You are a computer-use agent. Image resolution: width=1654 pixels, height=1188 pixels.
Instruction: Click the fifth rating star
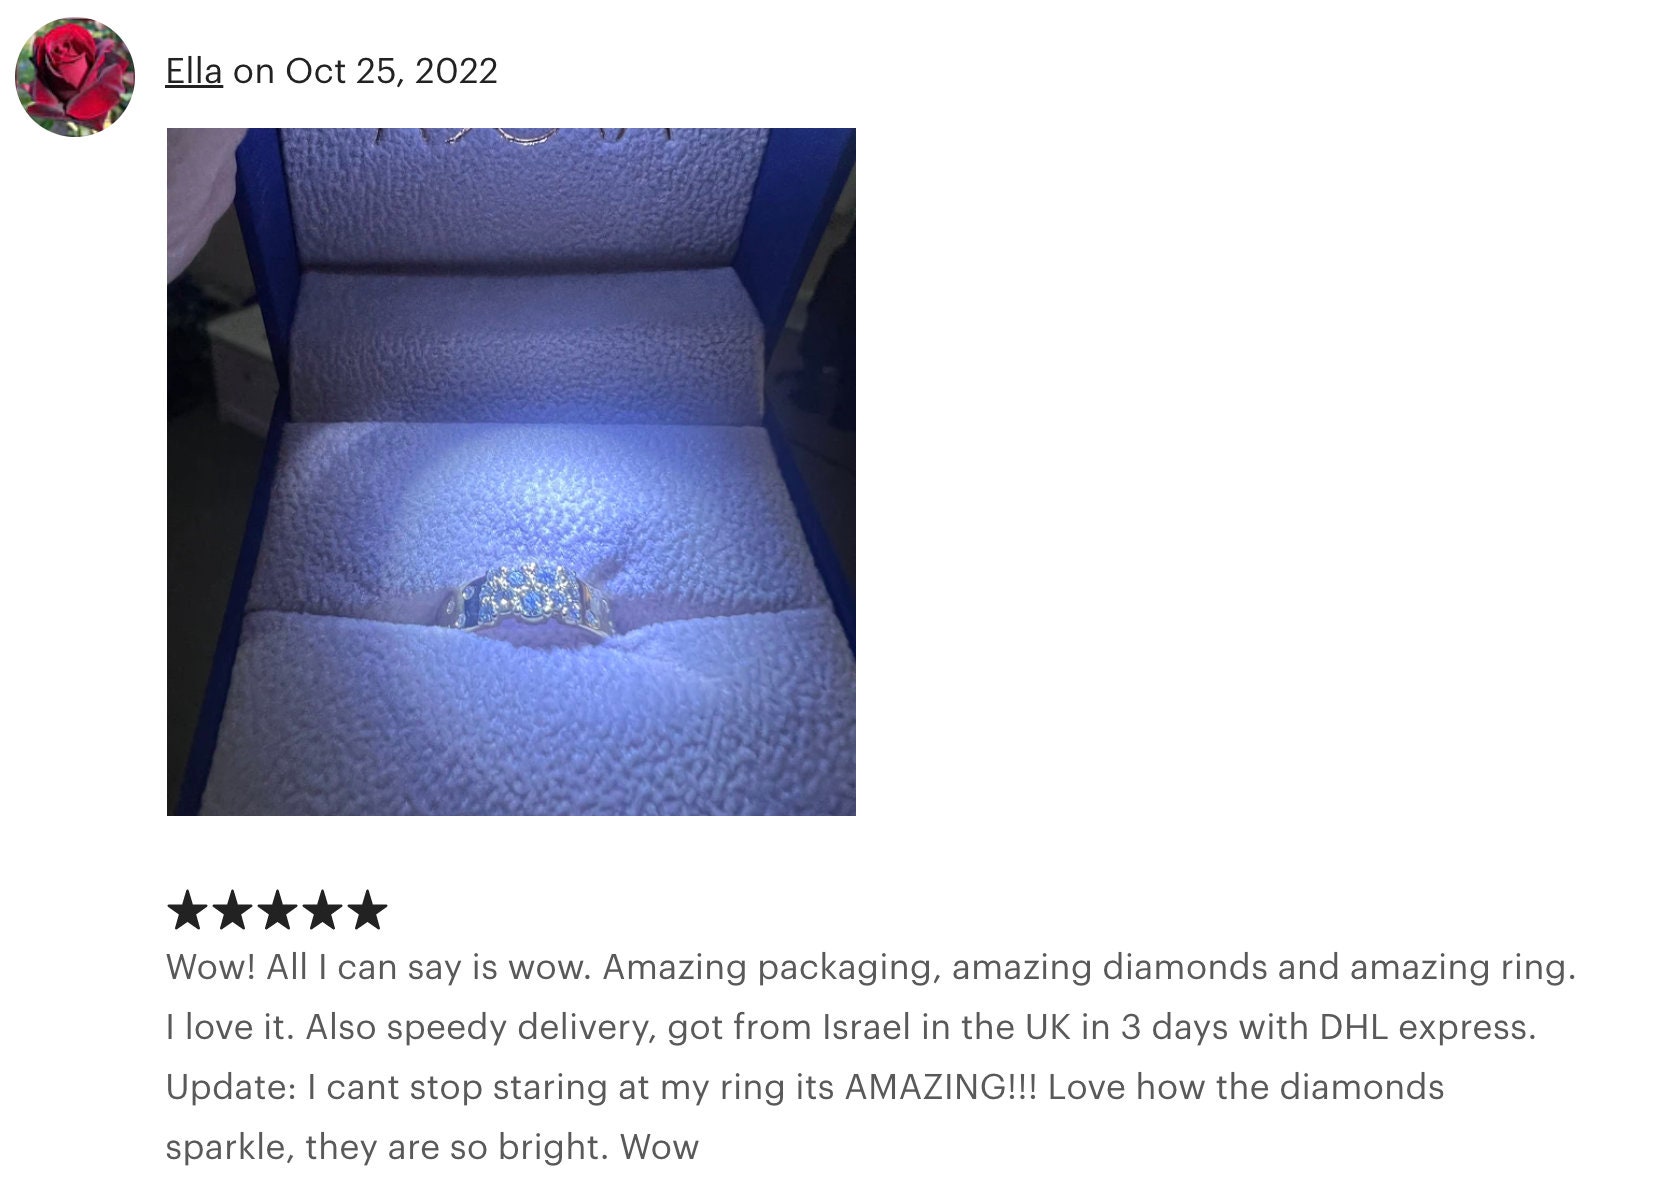tap(368, 910)
